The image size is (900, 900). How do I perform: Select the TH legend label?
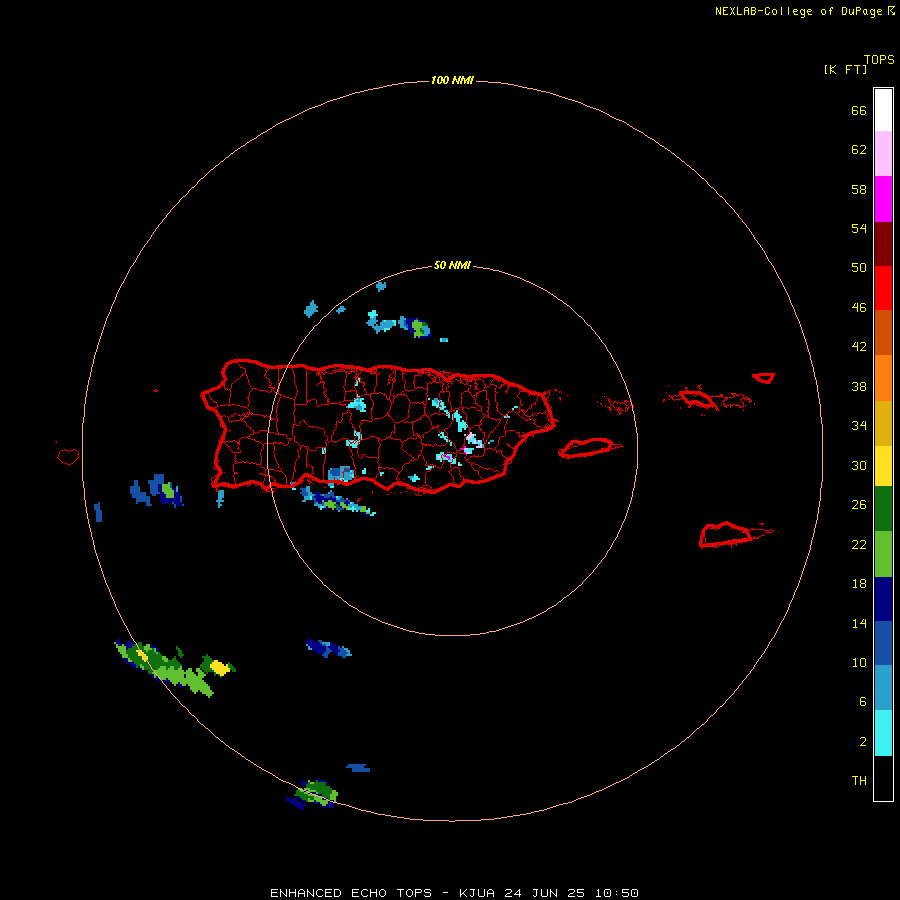click(859, 781)
